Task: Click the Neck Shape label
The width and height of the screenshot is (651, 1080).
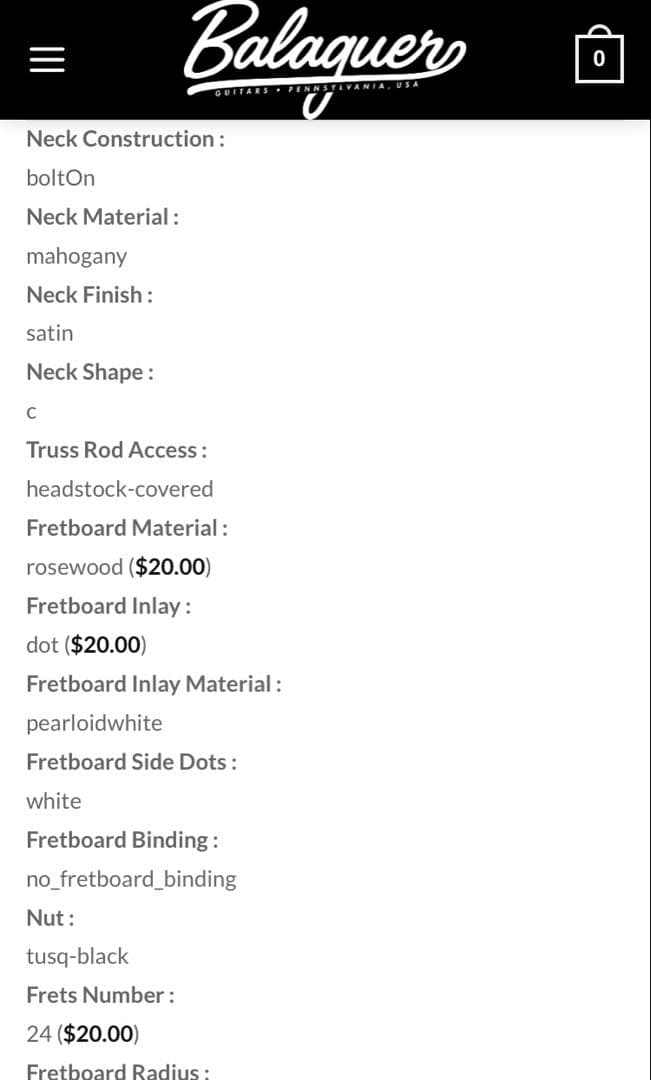Action: coord(90,372)
